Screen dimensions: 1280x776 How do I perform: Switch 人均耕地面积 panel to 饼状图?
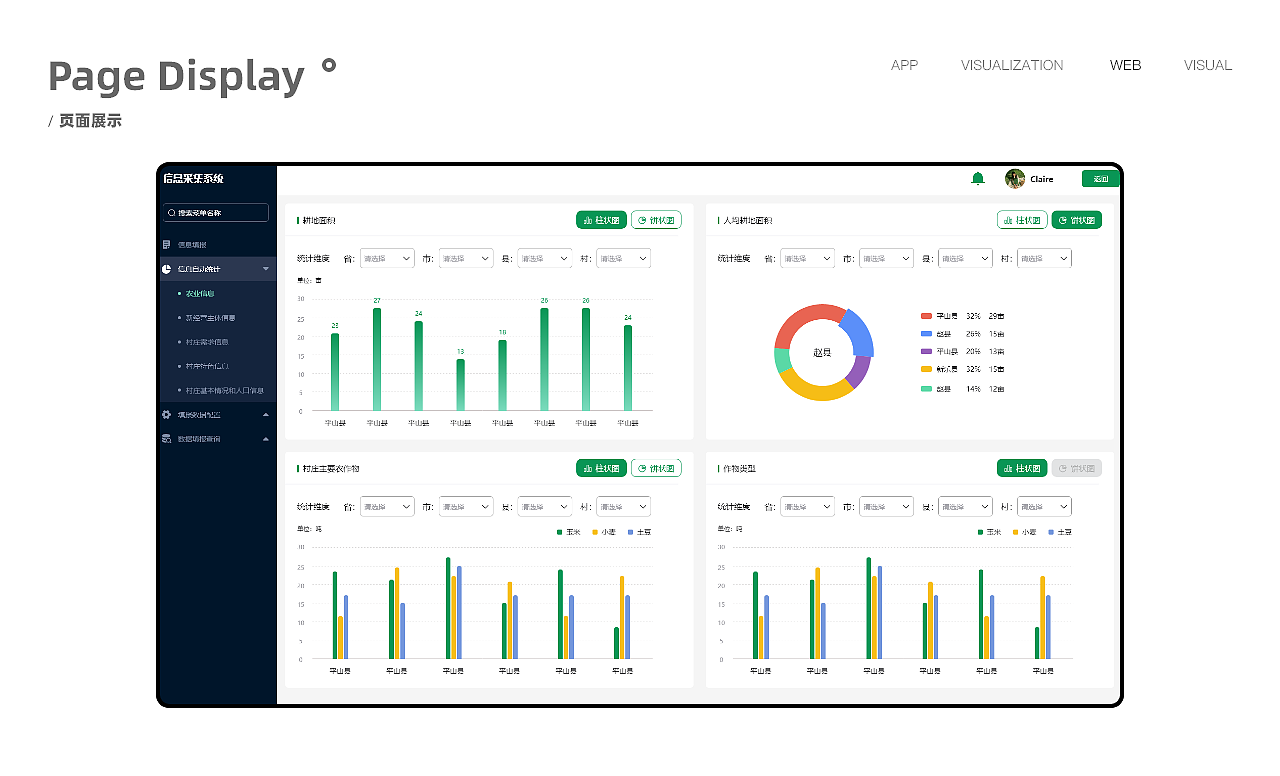pos(1077,220)
